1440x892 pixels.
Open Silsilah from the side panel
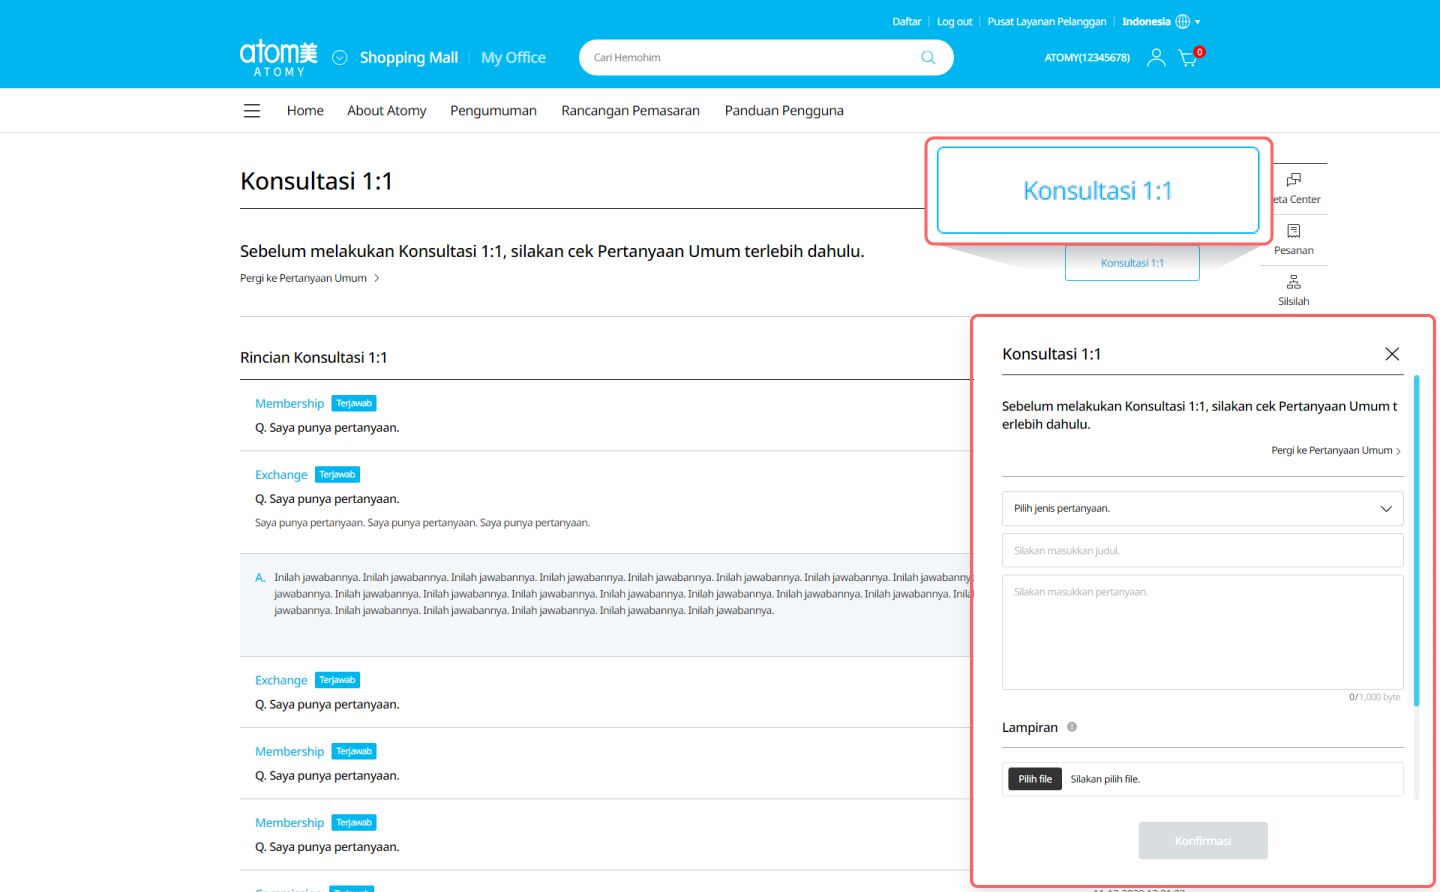tap(1293, 290)
